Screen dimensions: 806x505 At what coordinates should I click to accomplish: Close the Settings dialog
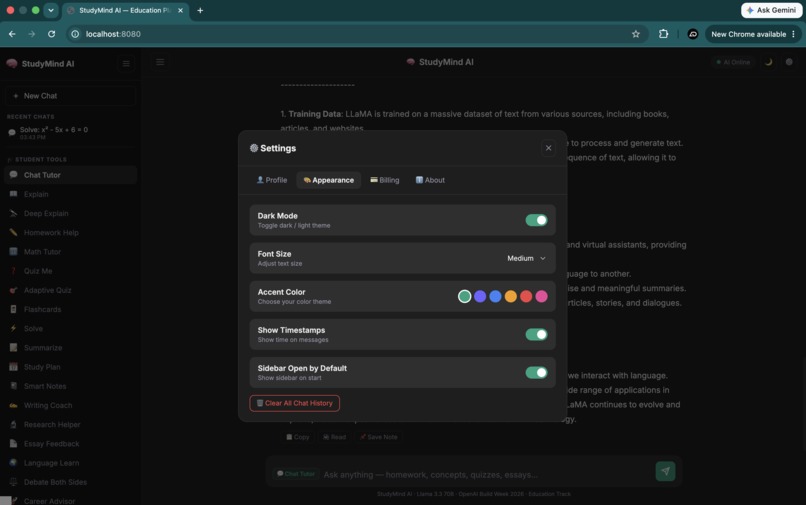(548, 148)
